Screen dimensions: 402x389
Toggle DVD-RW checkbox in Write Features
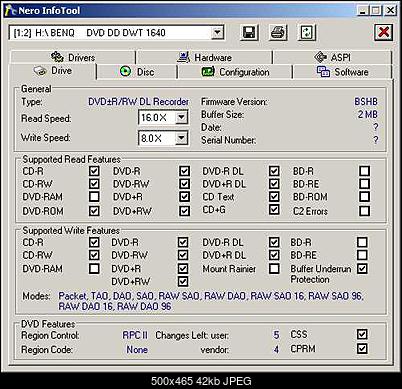pyautogui.click(x=183, y=255)
